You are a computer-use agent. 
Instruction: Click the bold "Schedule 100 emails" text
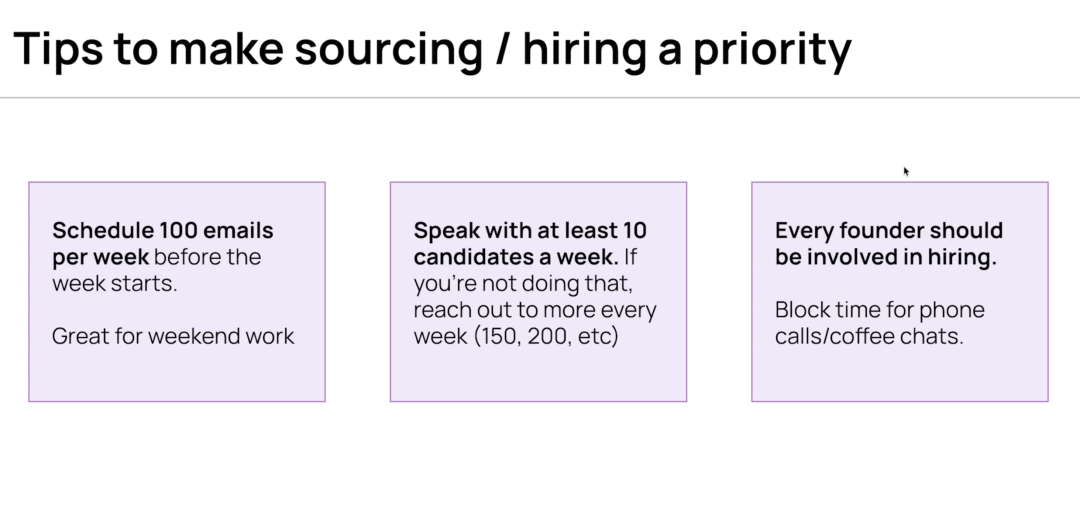(x=163, y=231)
